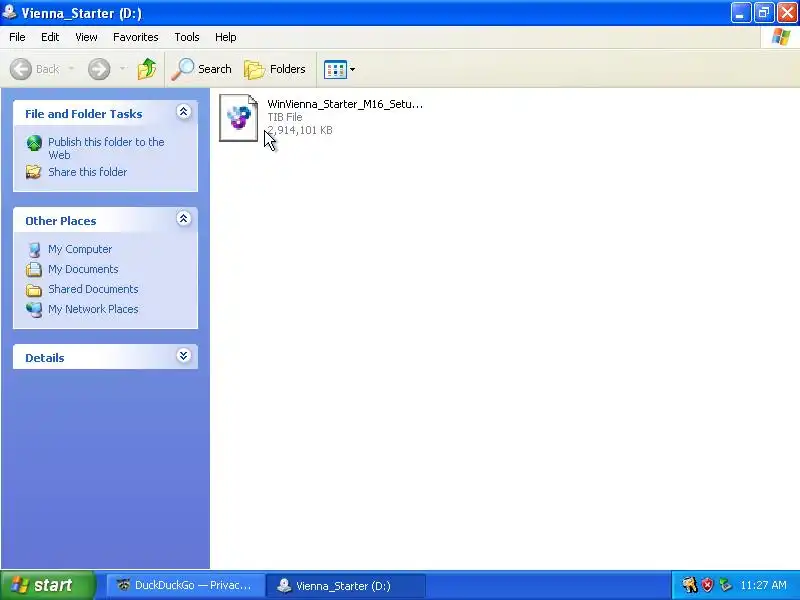This screenshot has height=600, width=800.
Task: Open the Tools menu
Action: pos(187,37)
